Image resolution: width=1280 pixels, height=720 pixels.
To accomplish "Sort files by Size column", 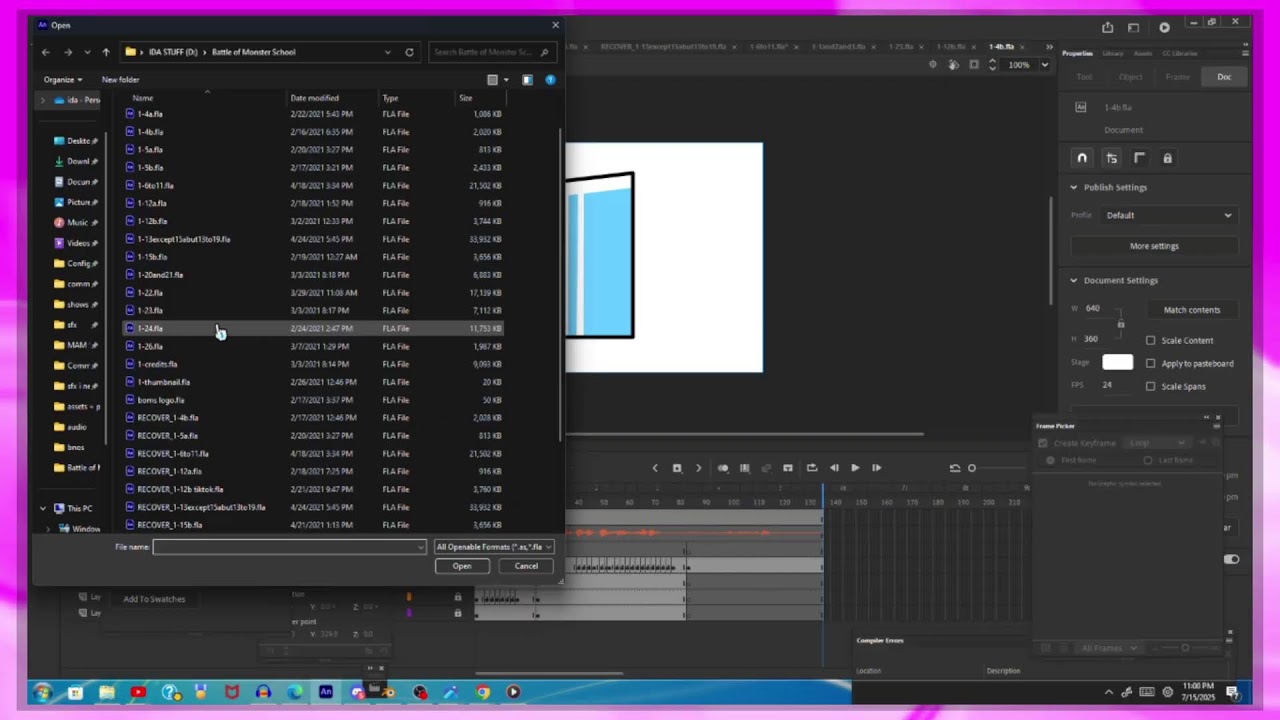I will point(465,98).
